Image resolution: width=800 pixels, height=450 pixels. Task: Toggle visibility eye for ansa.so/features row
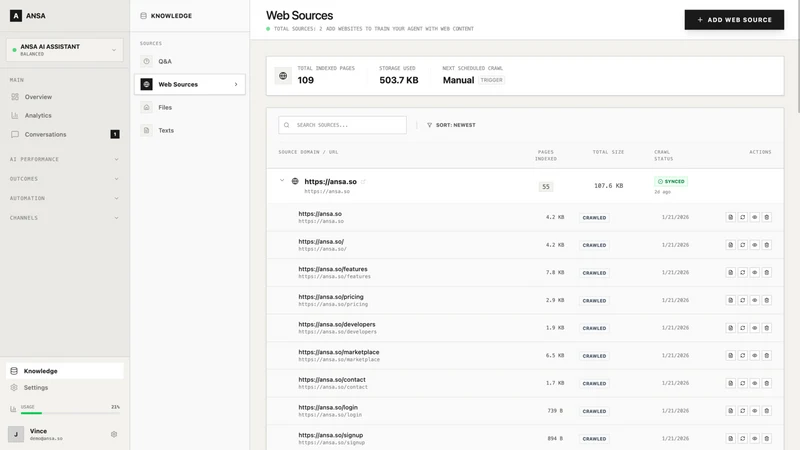click(x=755, y=272)
